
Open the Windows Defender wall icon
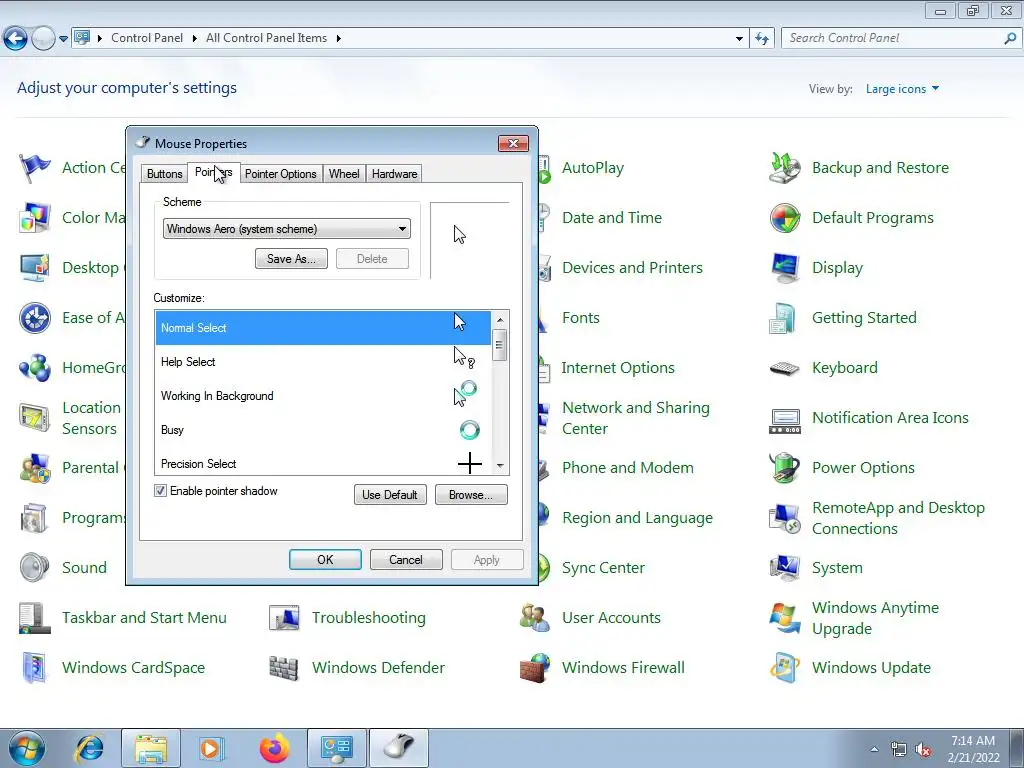[284, 668]
